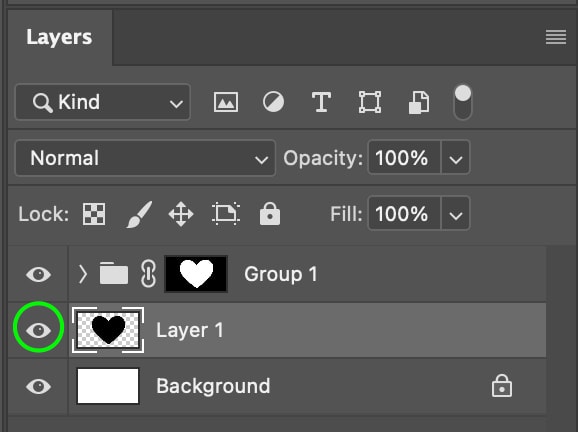578x432 pixels.
Task: Filter for shape layers icon
Action: (x=370, y=102)
